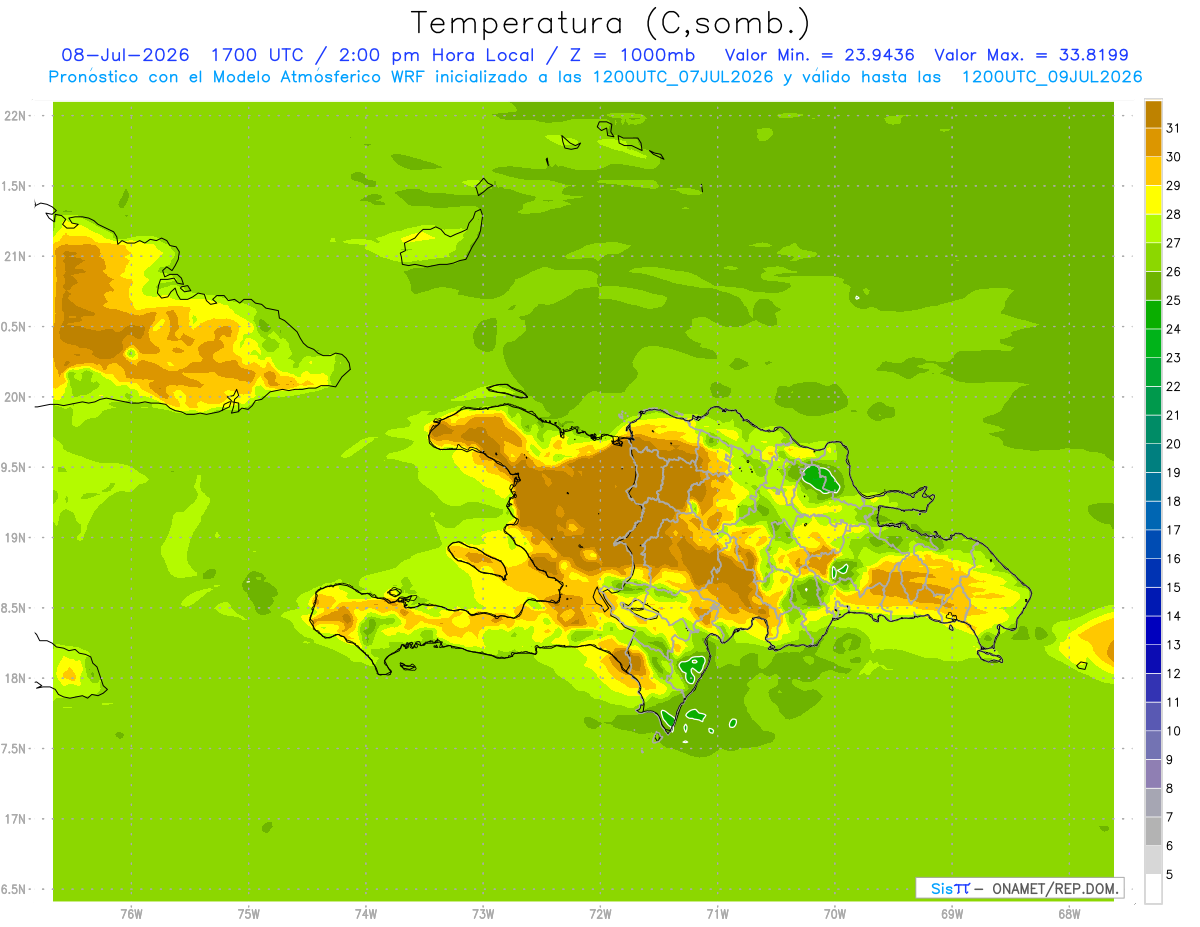Click the white legend swatch below 5
The image size is (1200, 927).
[1153, 889]
